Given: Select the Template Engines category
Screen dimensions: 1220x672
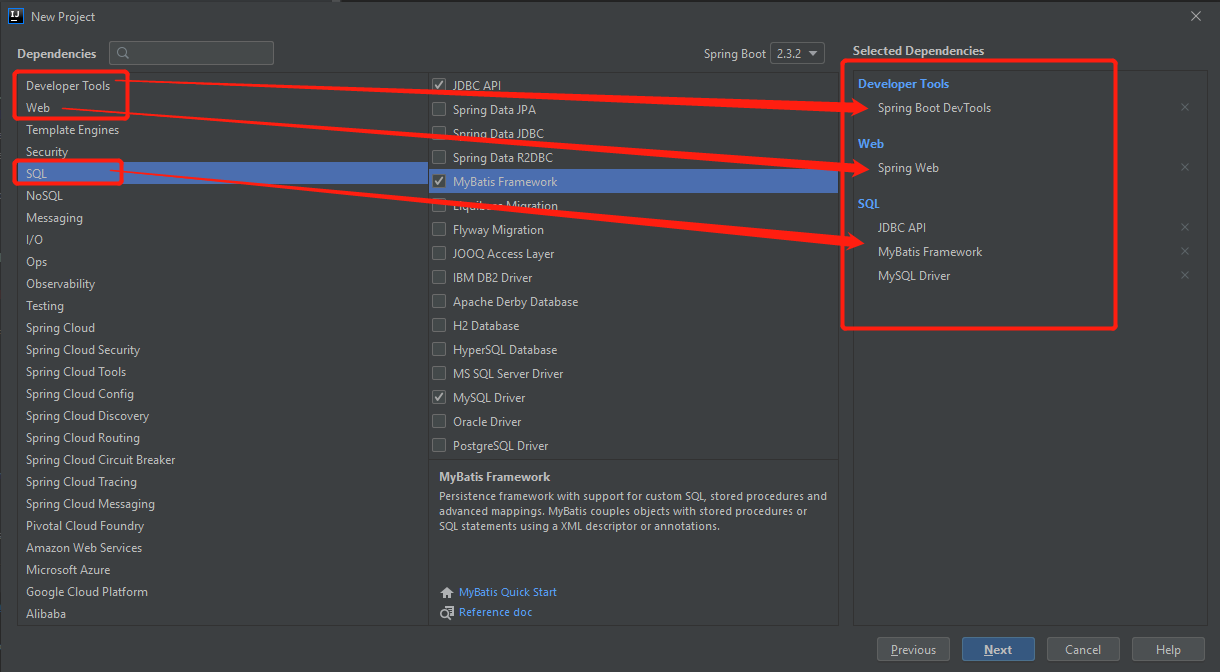Looking at the screenshot, I should (222, 130).
